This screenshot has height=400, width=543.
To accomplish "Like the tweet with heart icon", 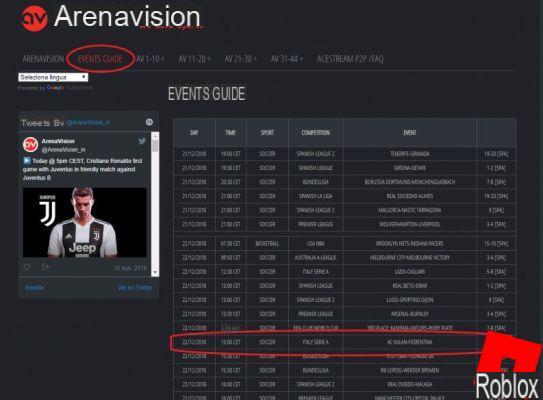I will (x=27, y=267).
